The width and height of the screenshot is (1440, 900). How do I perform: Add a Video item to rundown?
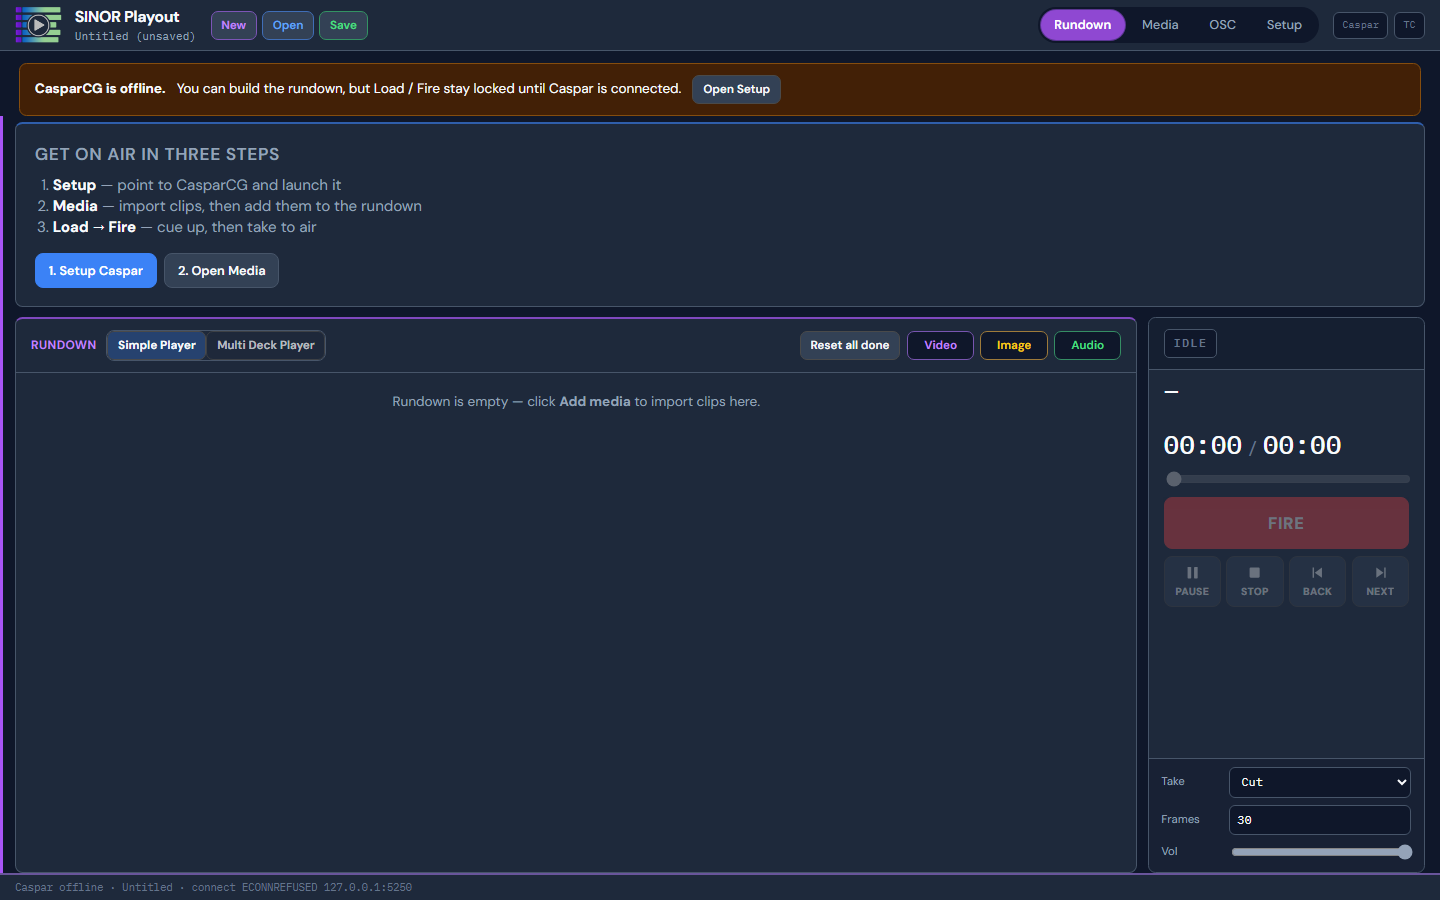tap(940, 345)
